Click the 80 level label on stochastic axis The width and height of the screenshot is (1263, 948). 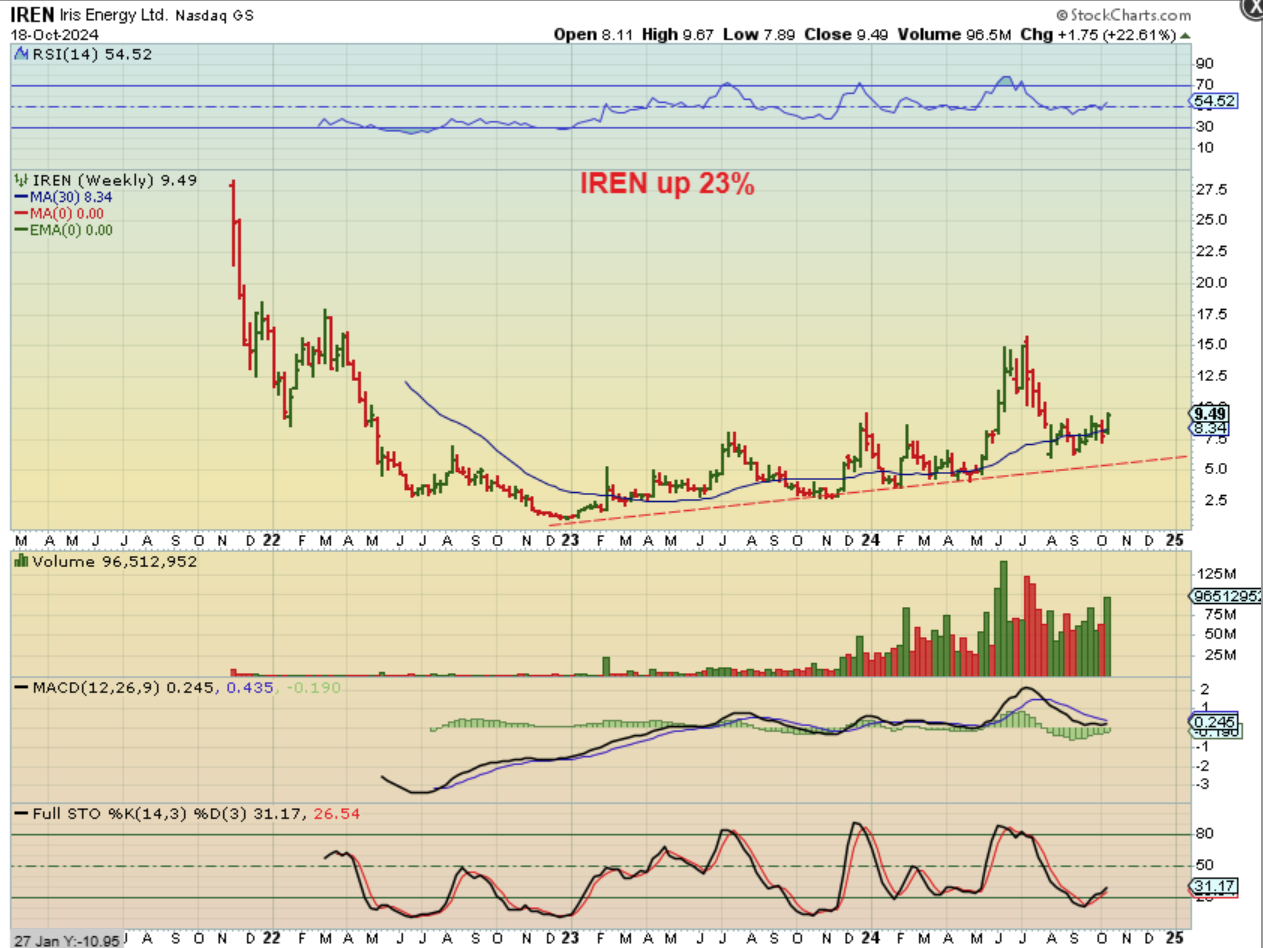(x=1204, y=834)
